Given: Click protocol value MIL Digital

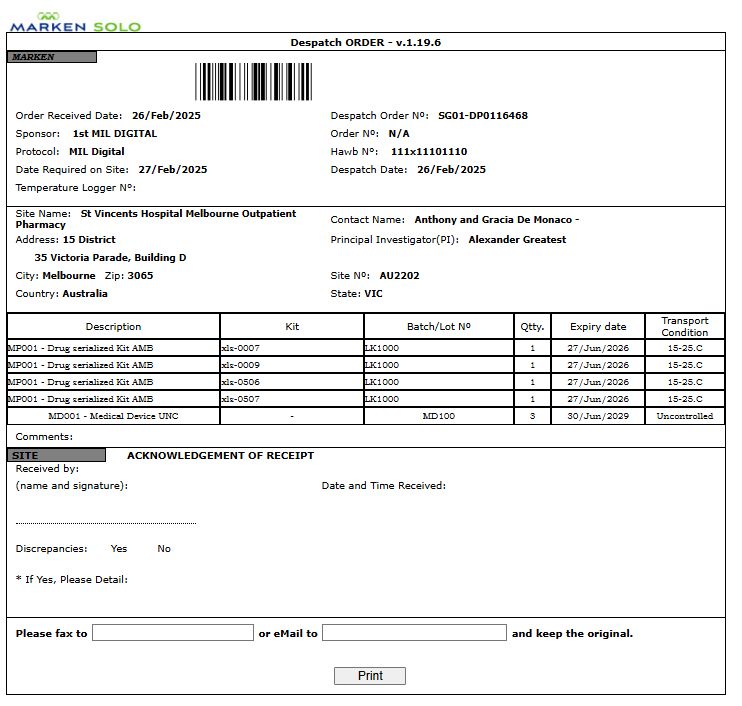Looking at the screenshot, I should 97,151.
